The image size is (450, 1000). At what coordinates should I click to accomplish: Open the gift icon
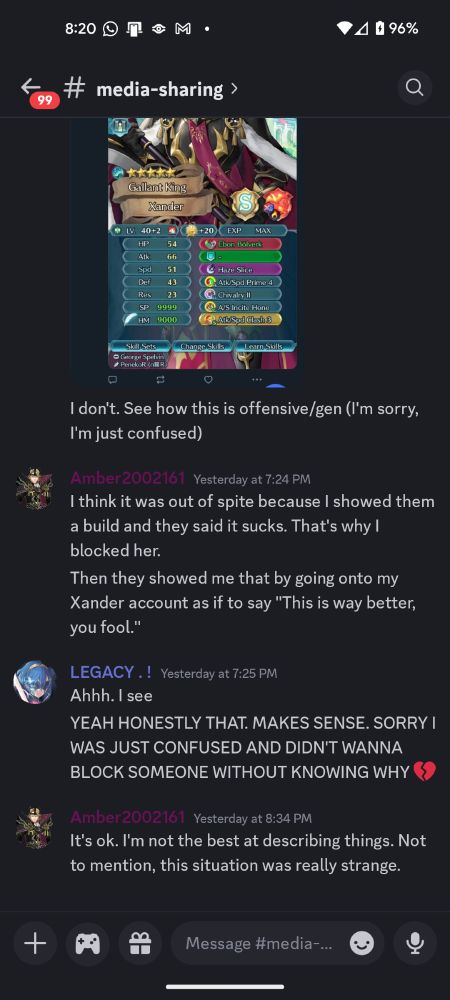coord(140,943)
